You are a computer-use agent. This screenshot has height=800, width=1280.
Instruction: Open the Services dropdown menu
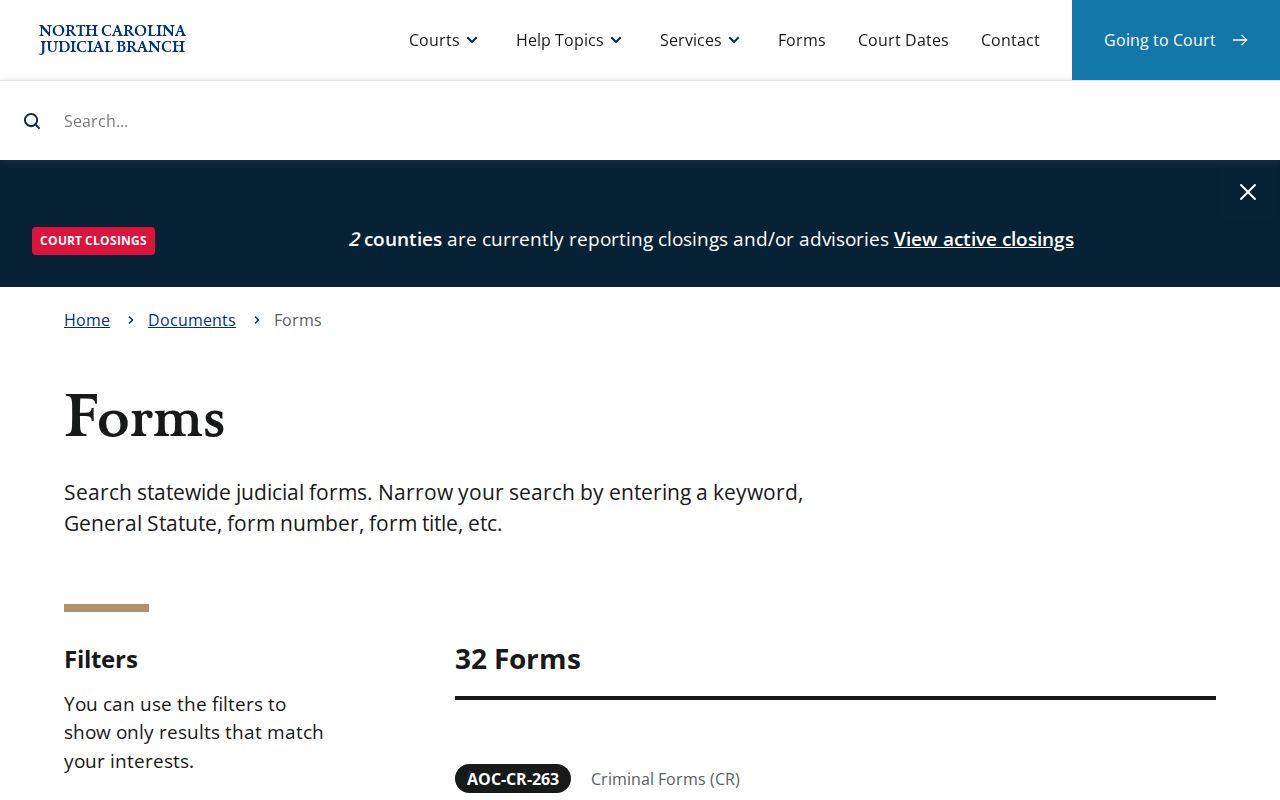tap(700, 40)
